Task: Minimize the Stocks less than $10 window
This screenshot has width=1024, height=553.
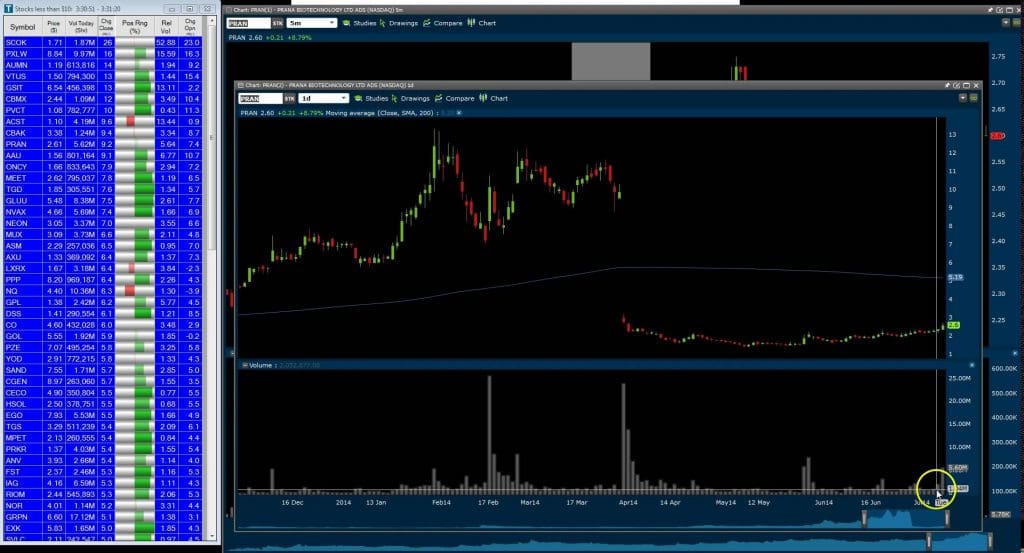Action: point(171,9)
